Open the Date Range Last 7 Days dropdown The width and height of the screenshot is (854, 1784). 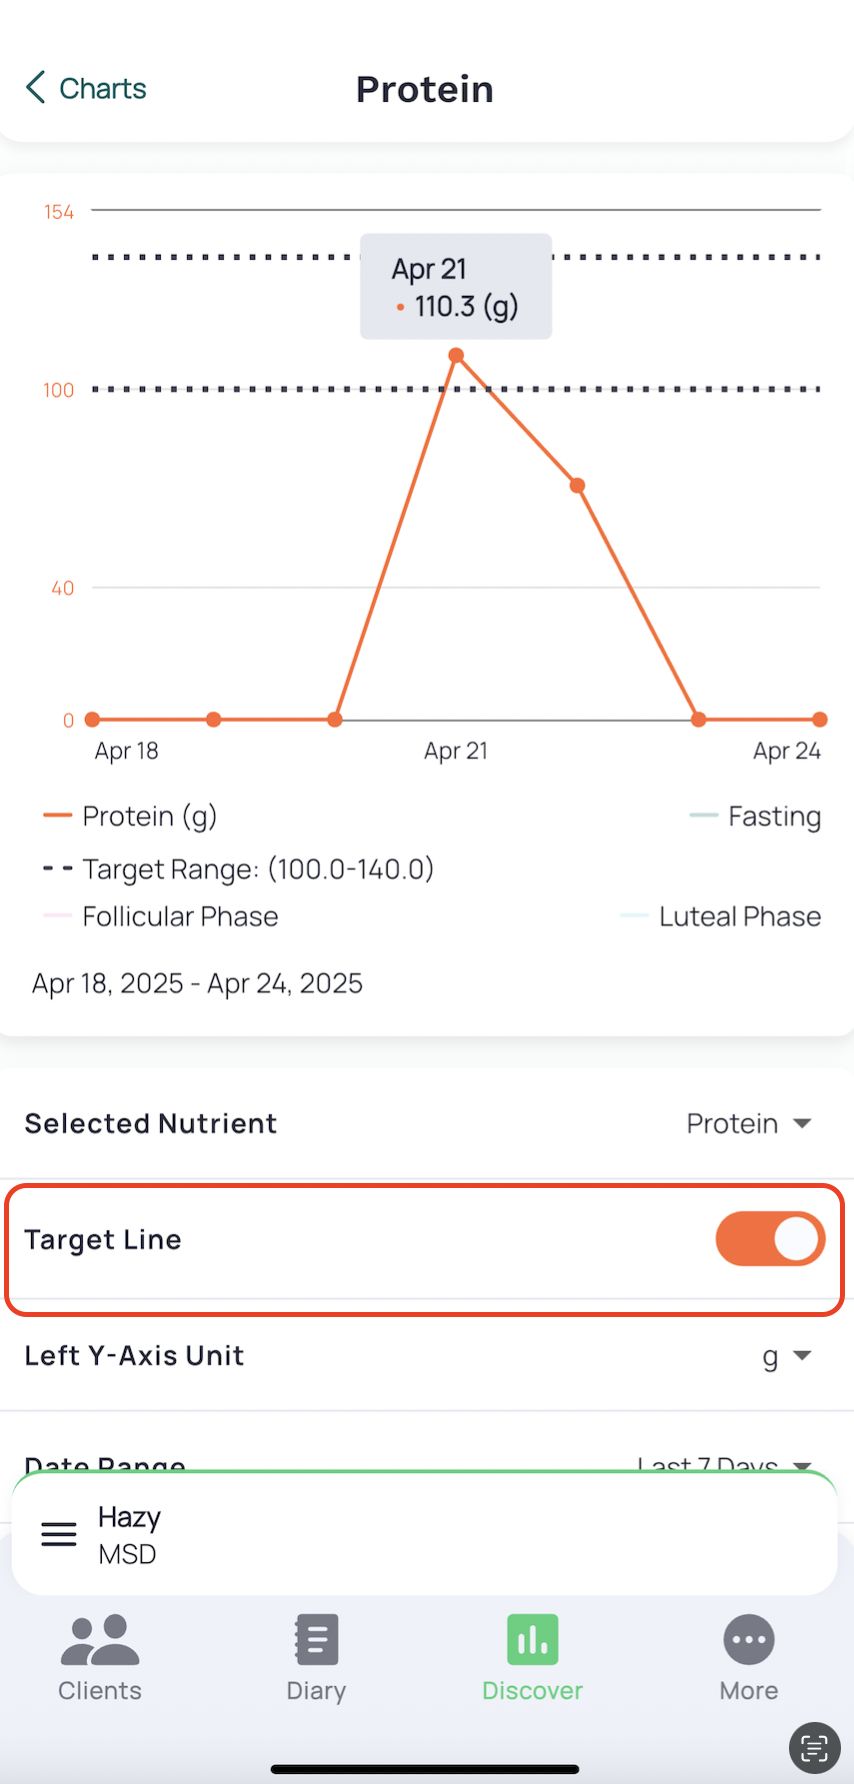click(722, 1462)
